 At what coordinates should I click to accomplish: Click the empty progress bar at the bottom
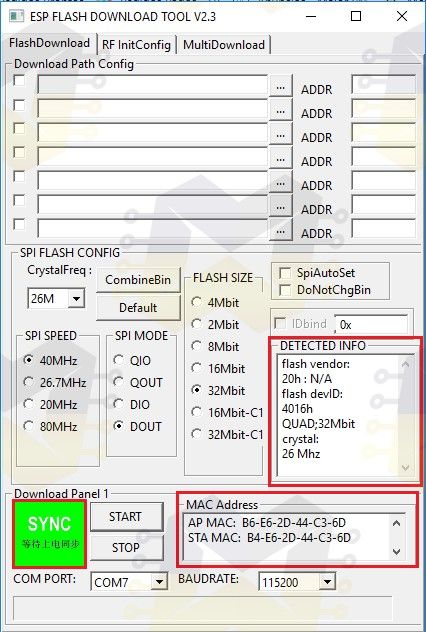(203, 609)
